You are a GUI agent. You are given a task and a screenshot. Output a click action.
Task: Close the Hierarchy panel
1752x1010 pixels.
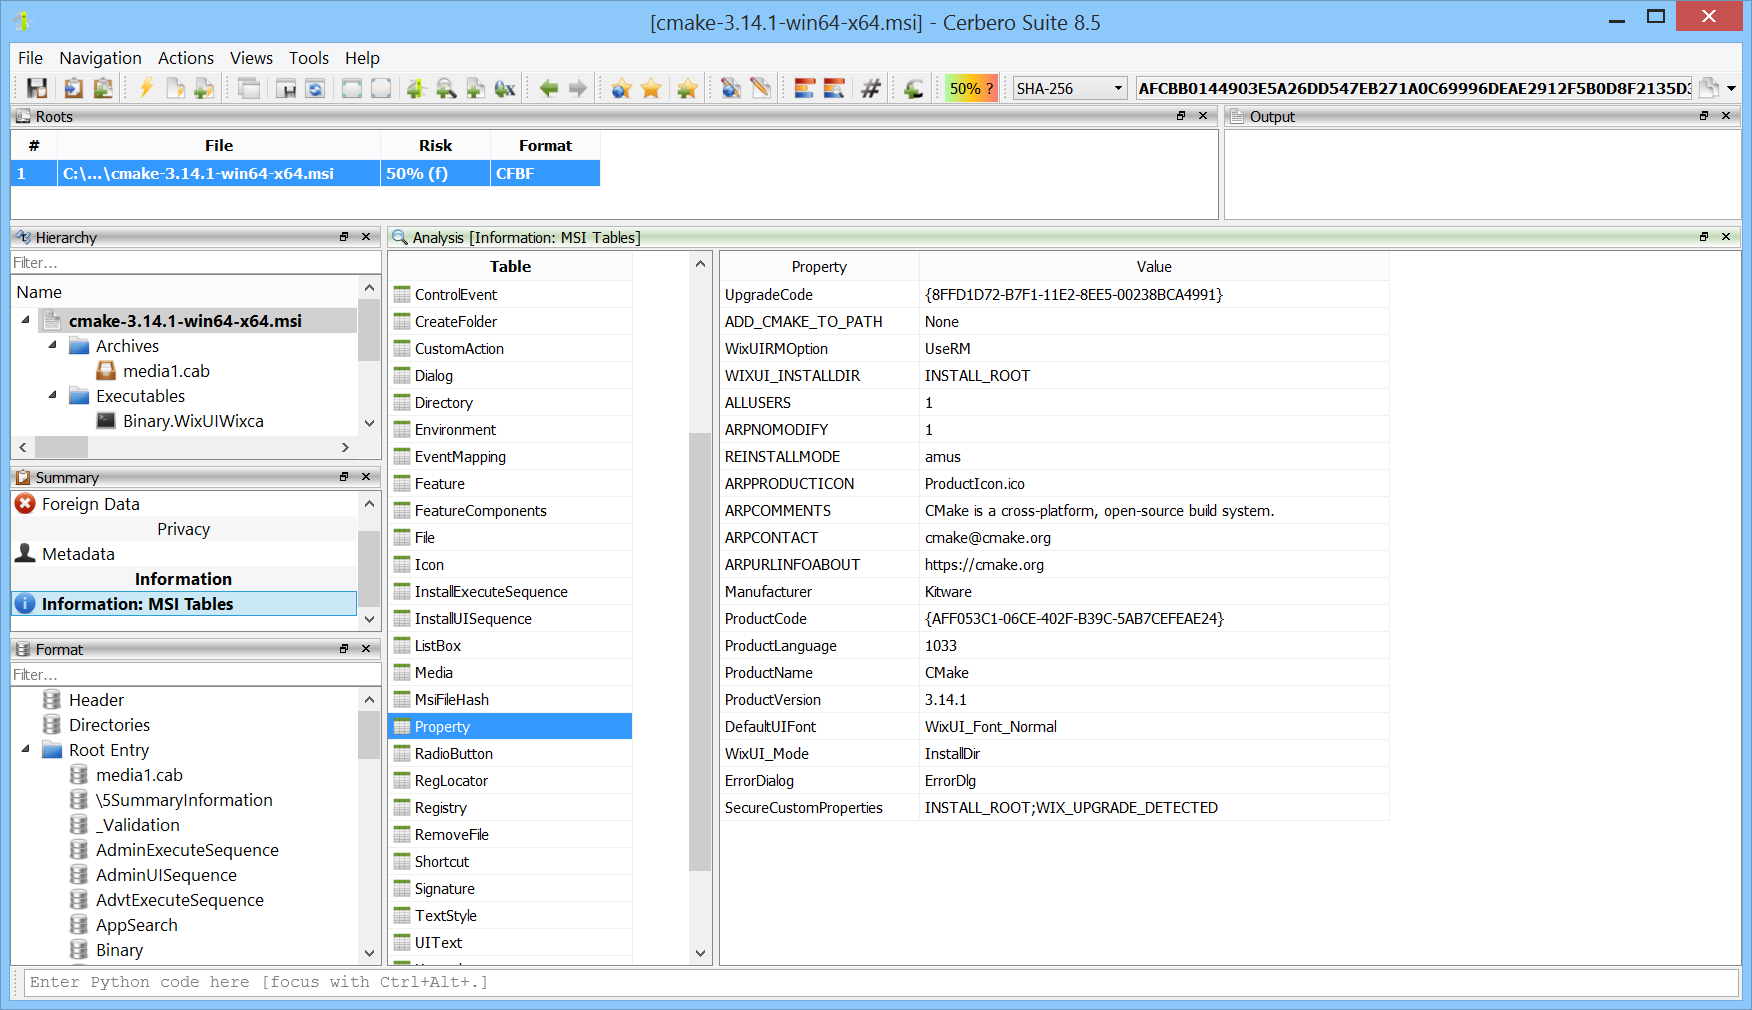(366, 237)
